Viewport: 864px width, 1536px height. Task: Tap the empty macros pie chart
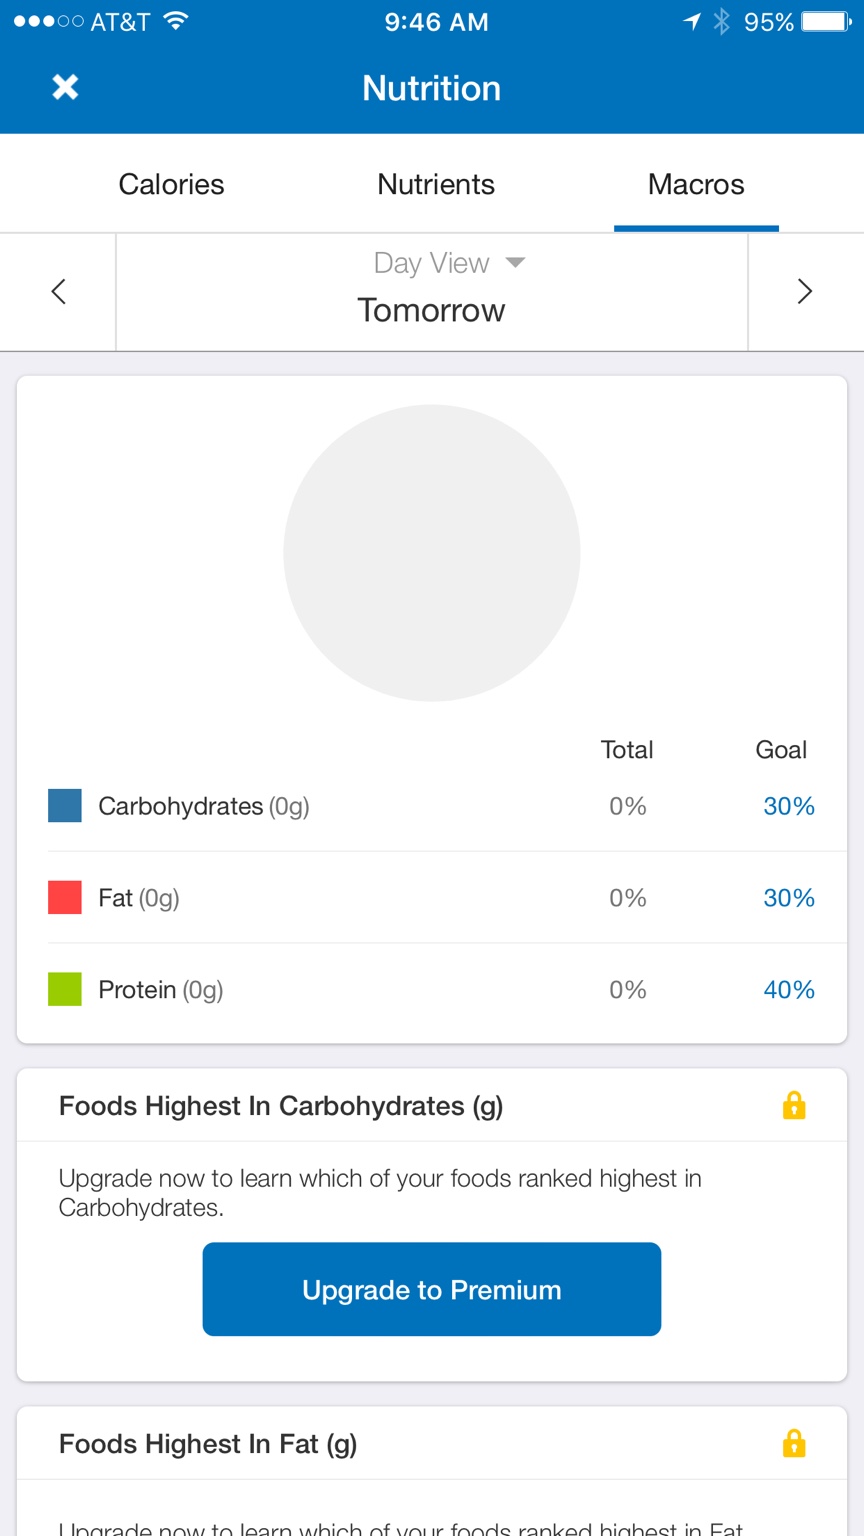(432, 553)
